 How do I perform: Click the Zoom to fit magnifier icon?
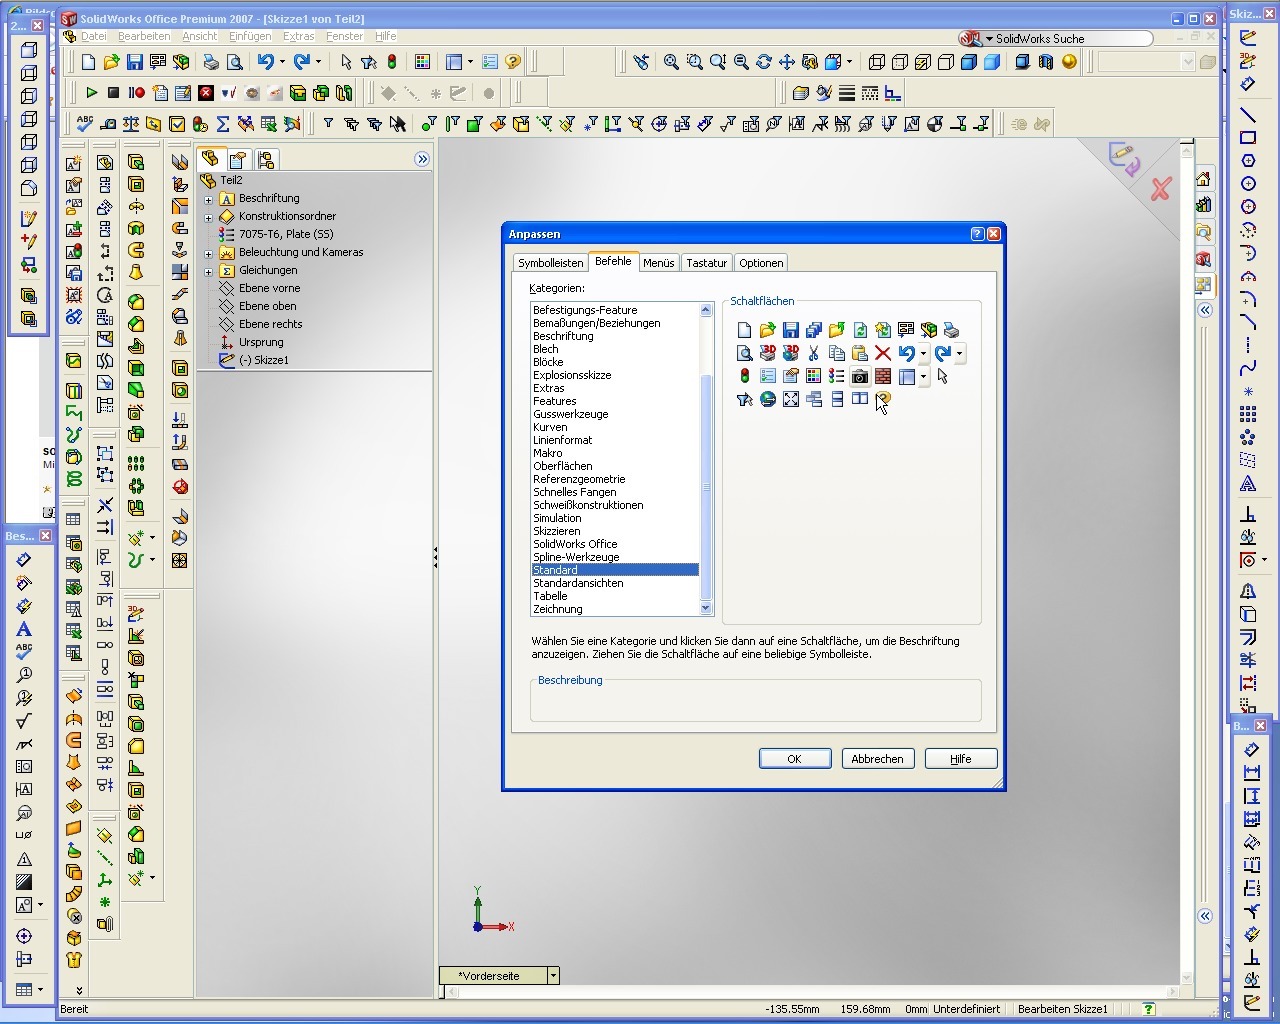(x=671, y=62)
